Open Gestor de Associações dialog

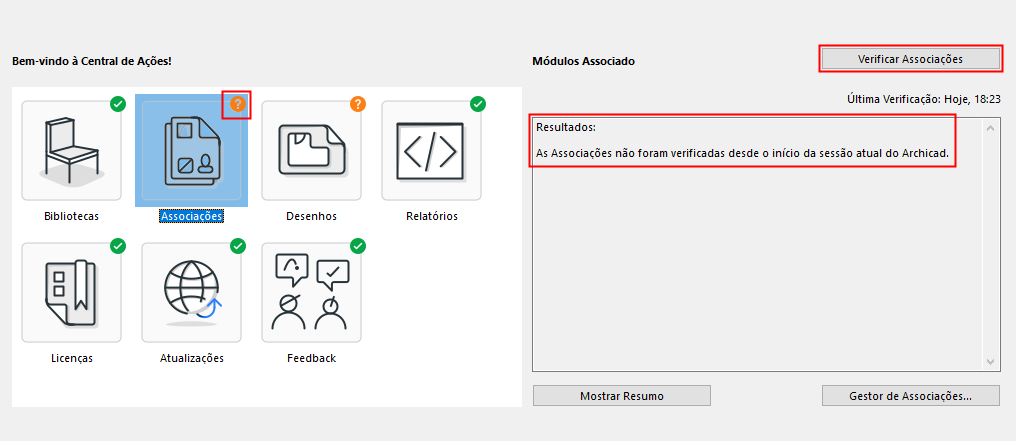(910, 396)
